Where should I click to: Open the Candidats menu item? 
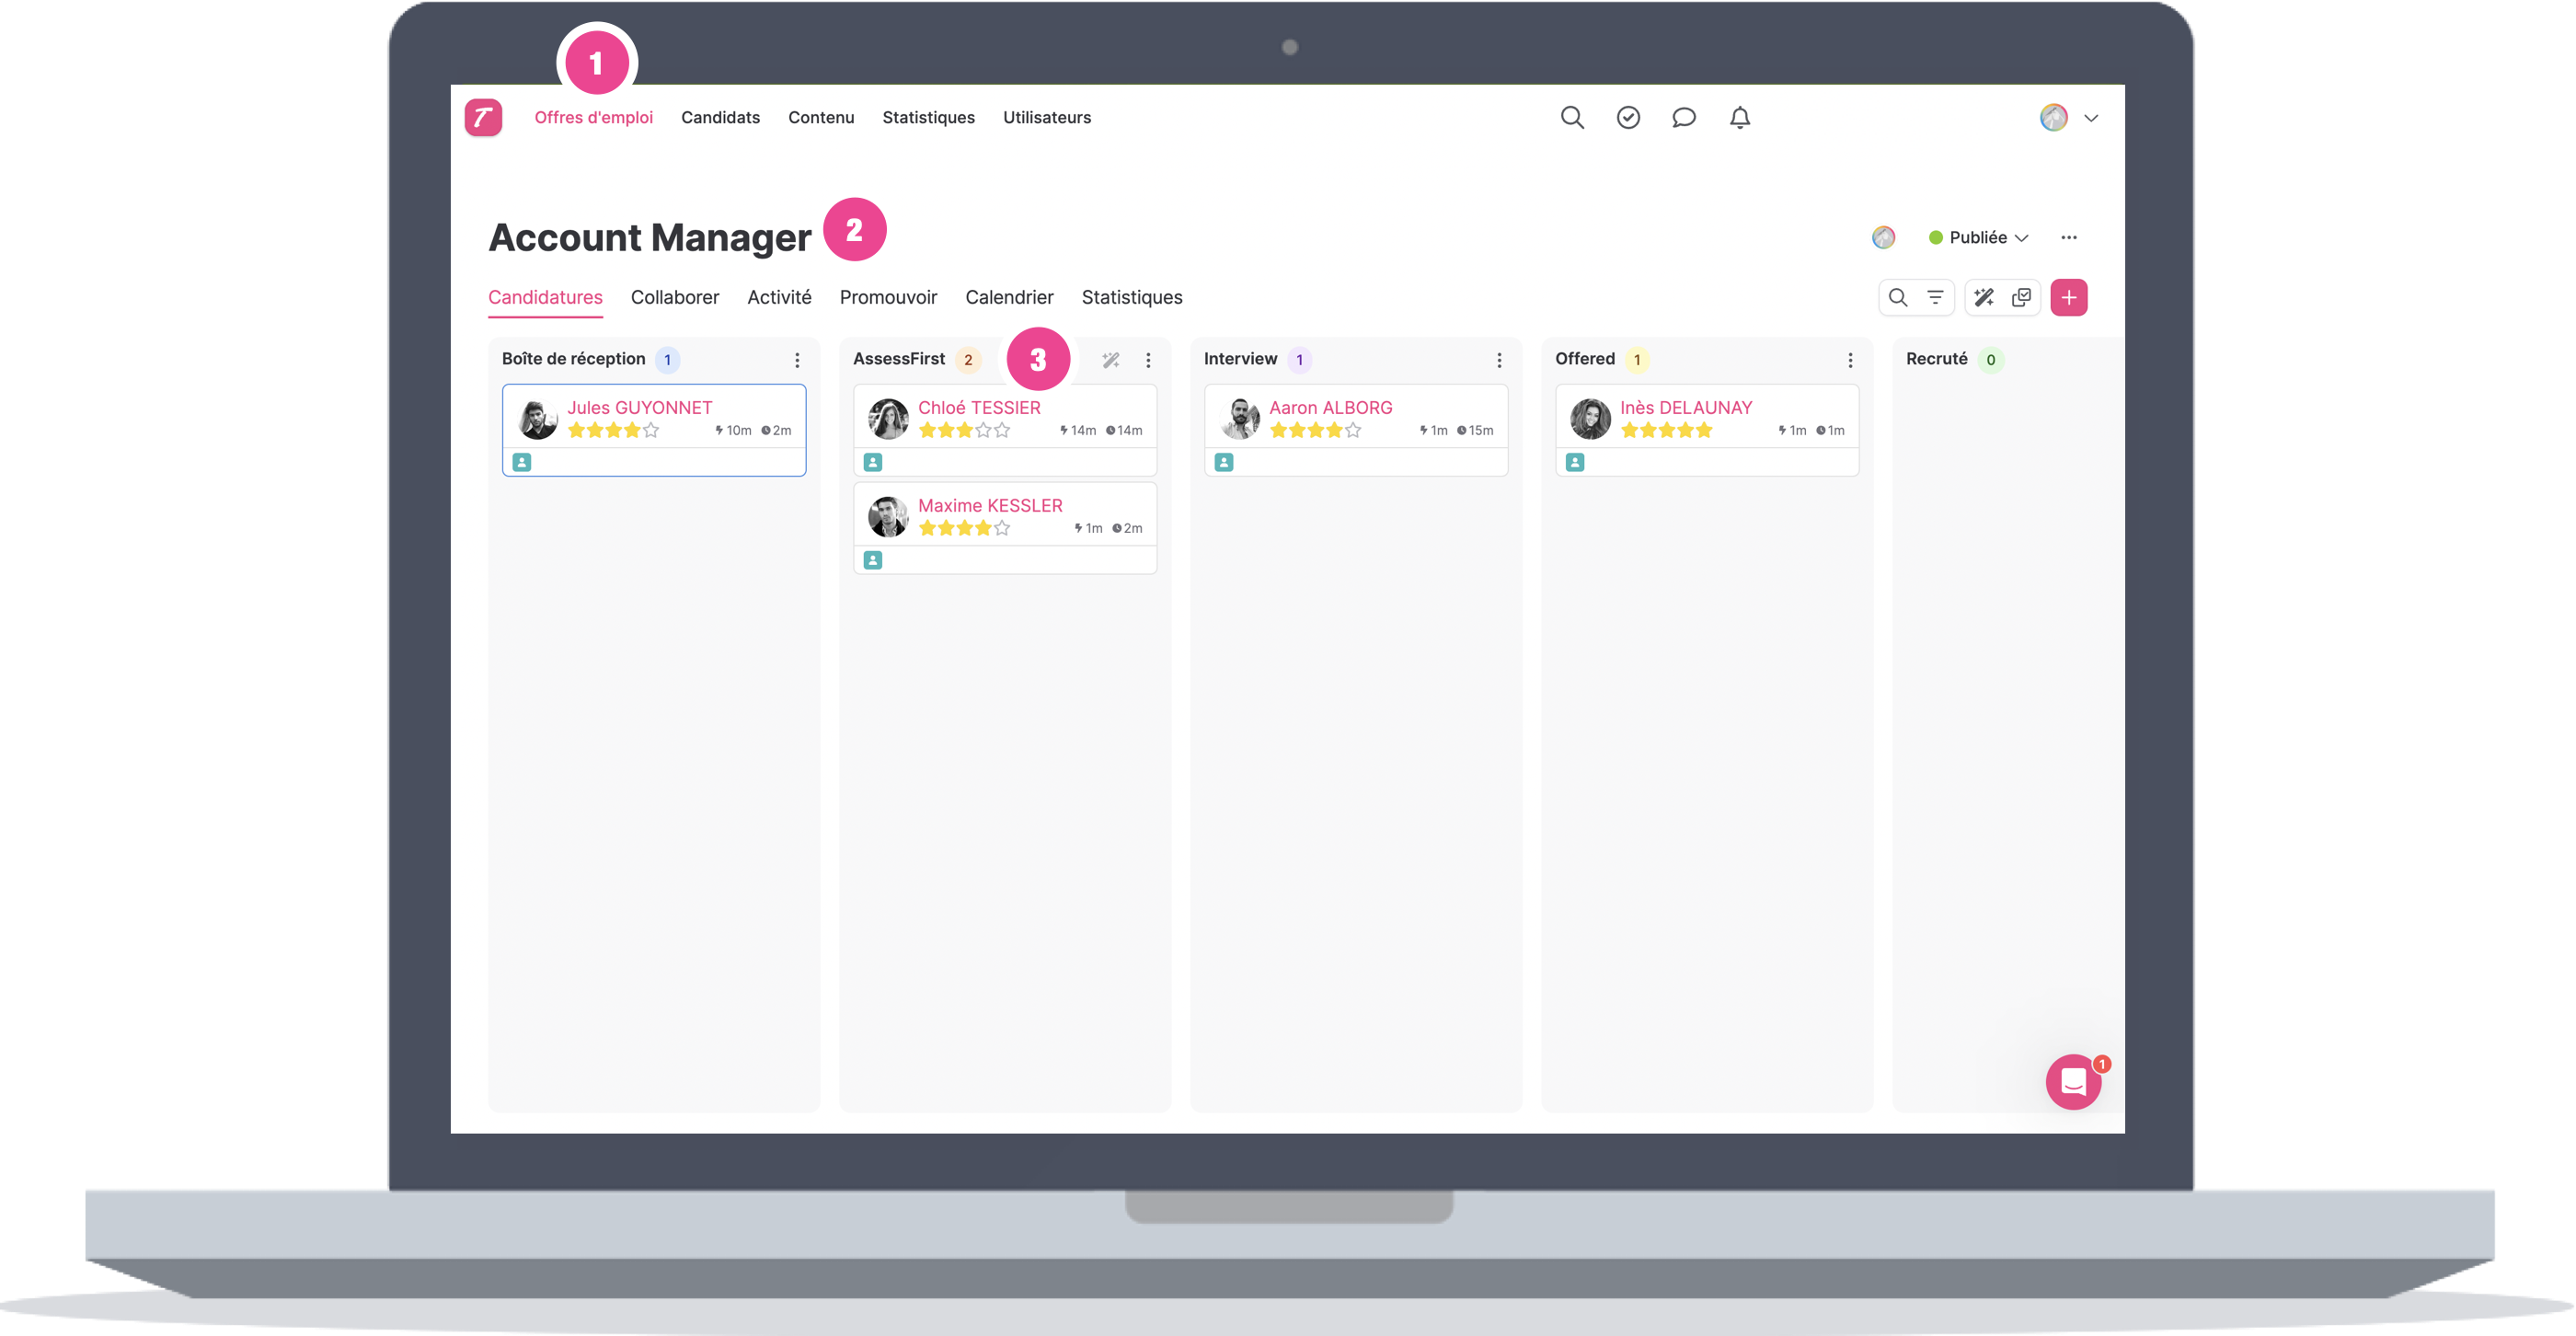(720, 118)
